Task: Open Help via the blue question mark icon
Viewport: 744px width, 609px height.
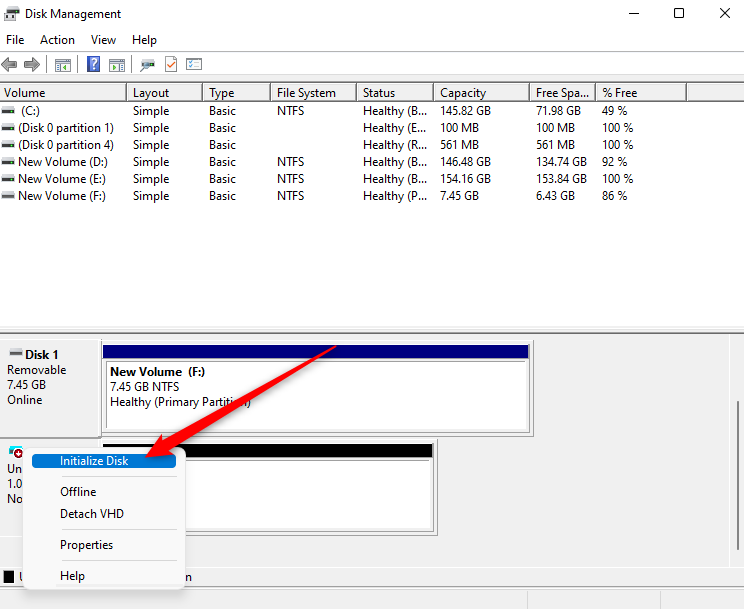Action: tap(93, 64)
